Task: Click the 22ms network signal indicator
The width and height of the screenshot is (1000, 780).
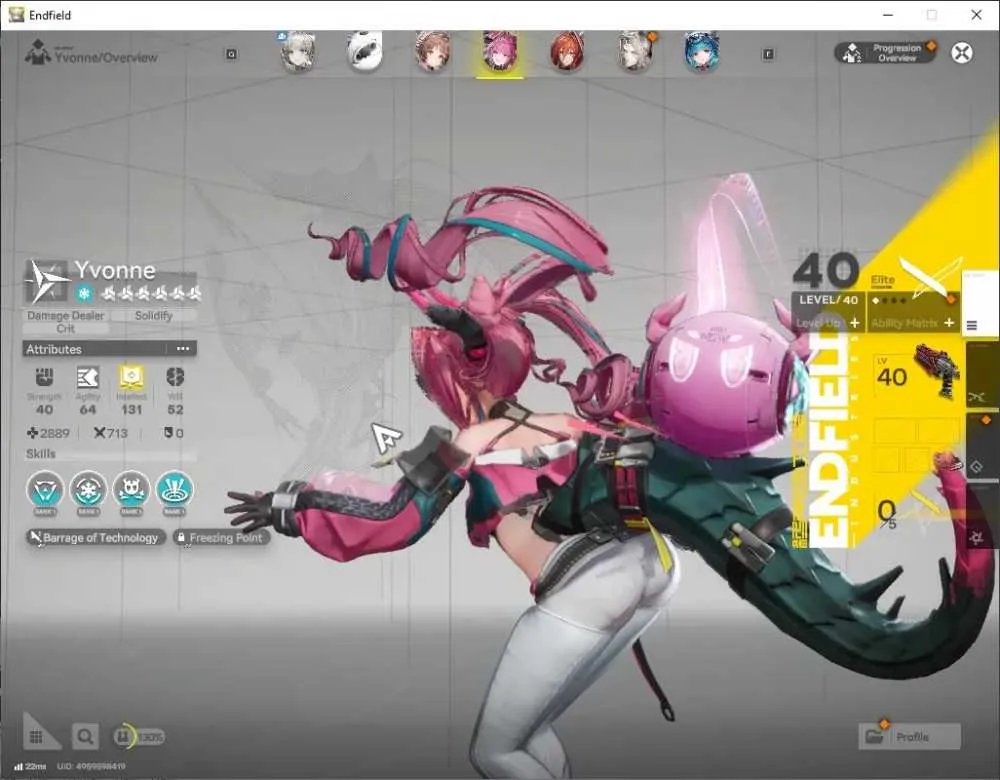Action: pos(30,765)
